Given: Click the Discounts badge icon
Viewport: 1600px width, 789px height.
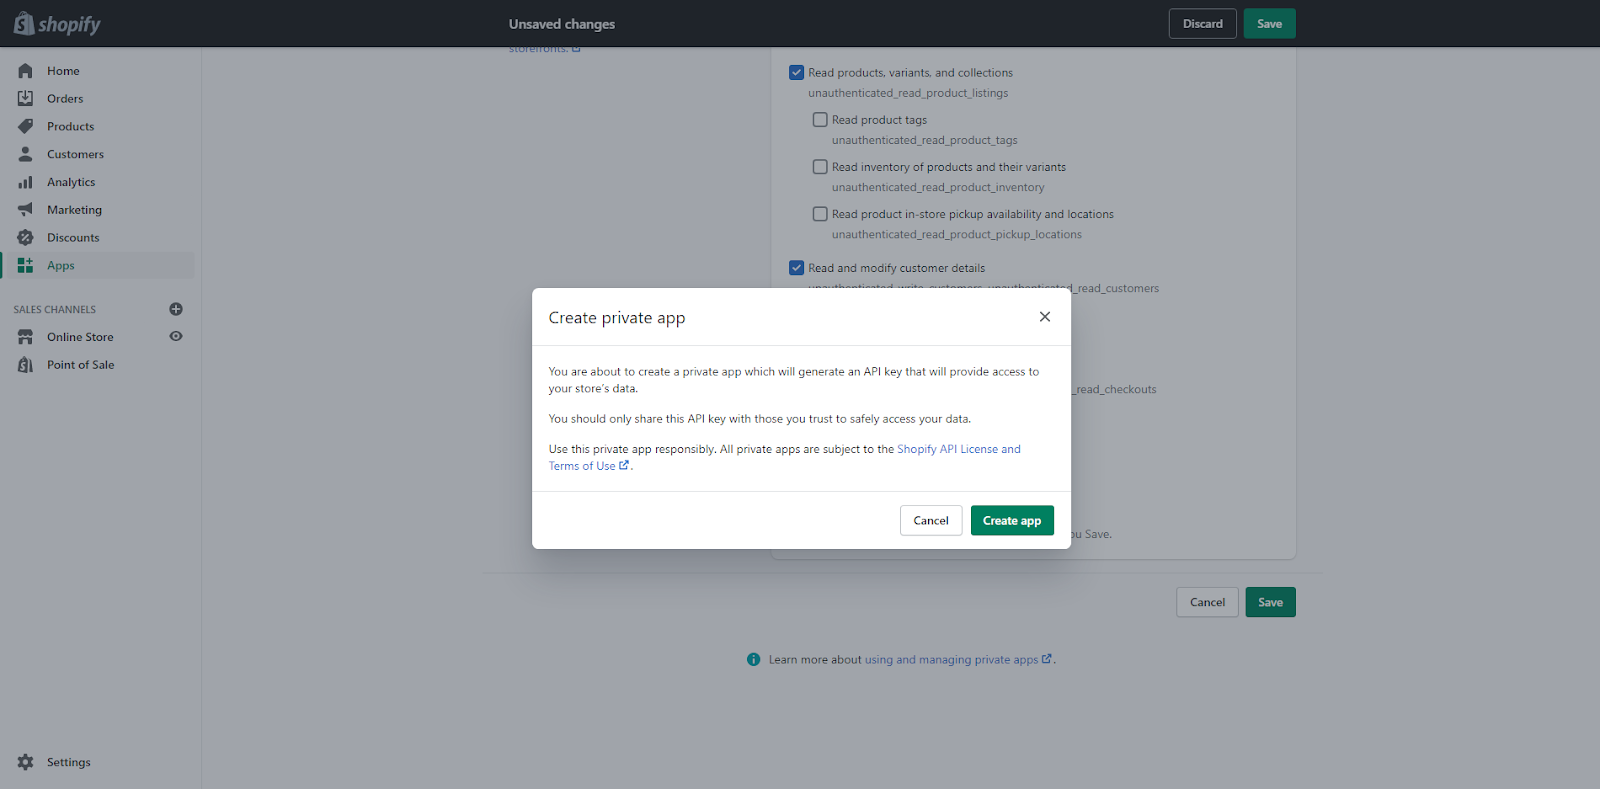Looking at the screenshot, I should [25, 238].
